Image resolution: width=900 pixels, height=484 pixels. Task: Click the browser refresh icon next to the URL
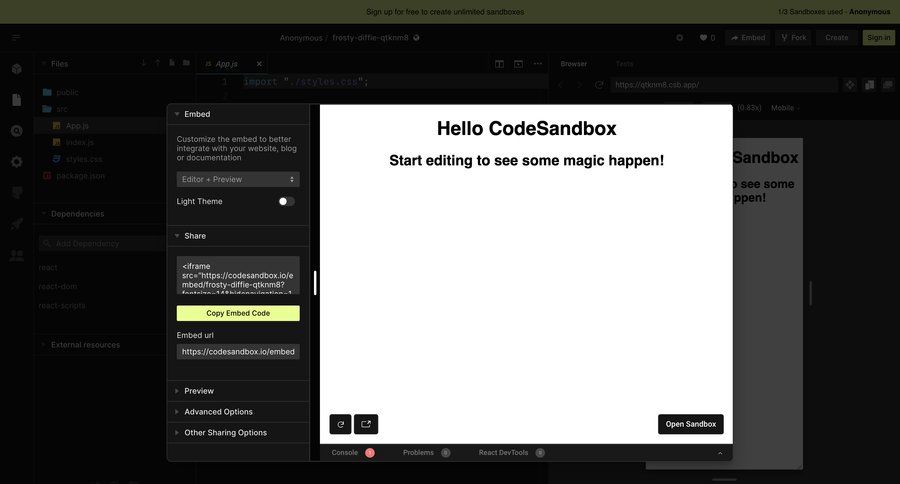click(599, 85)
